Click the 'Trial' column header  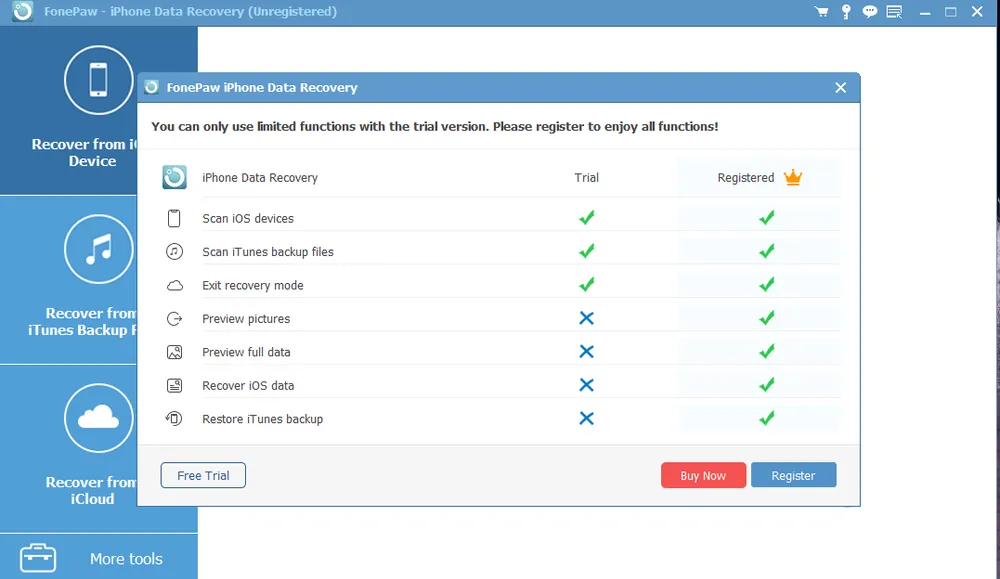587,177
